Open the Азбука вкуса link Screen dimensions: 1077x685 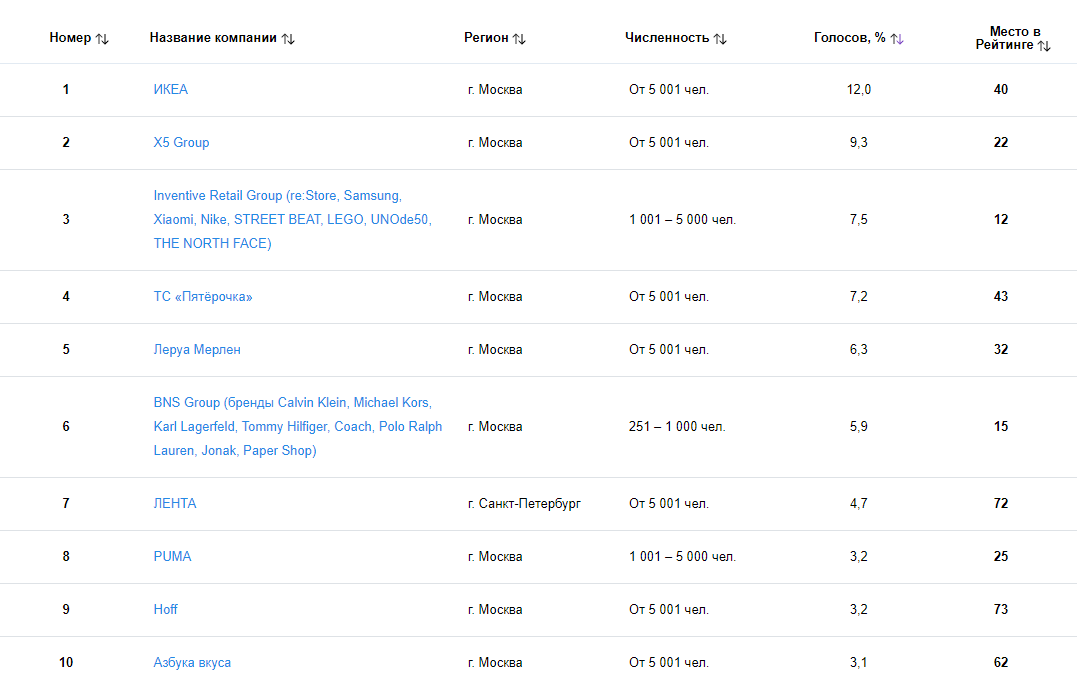click(192, 662)
